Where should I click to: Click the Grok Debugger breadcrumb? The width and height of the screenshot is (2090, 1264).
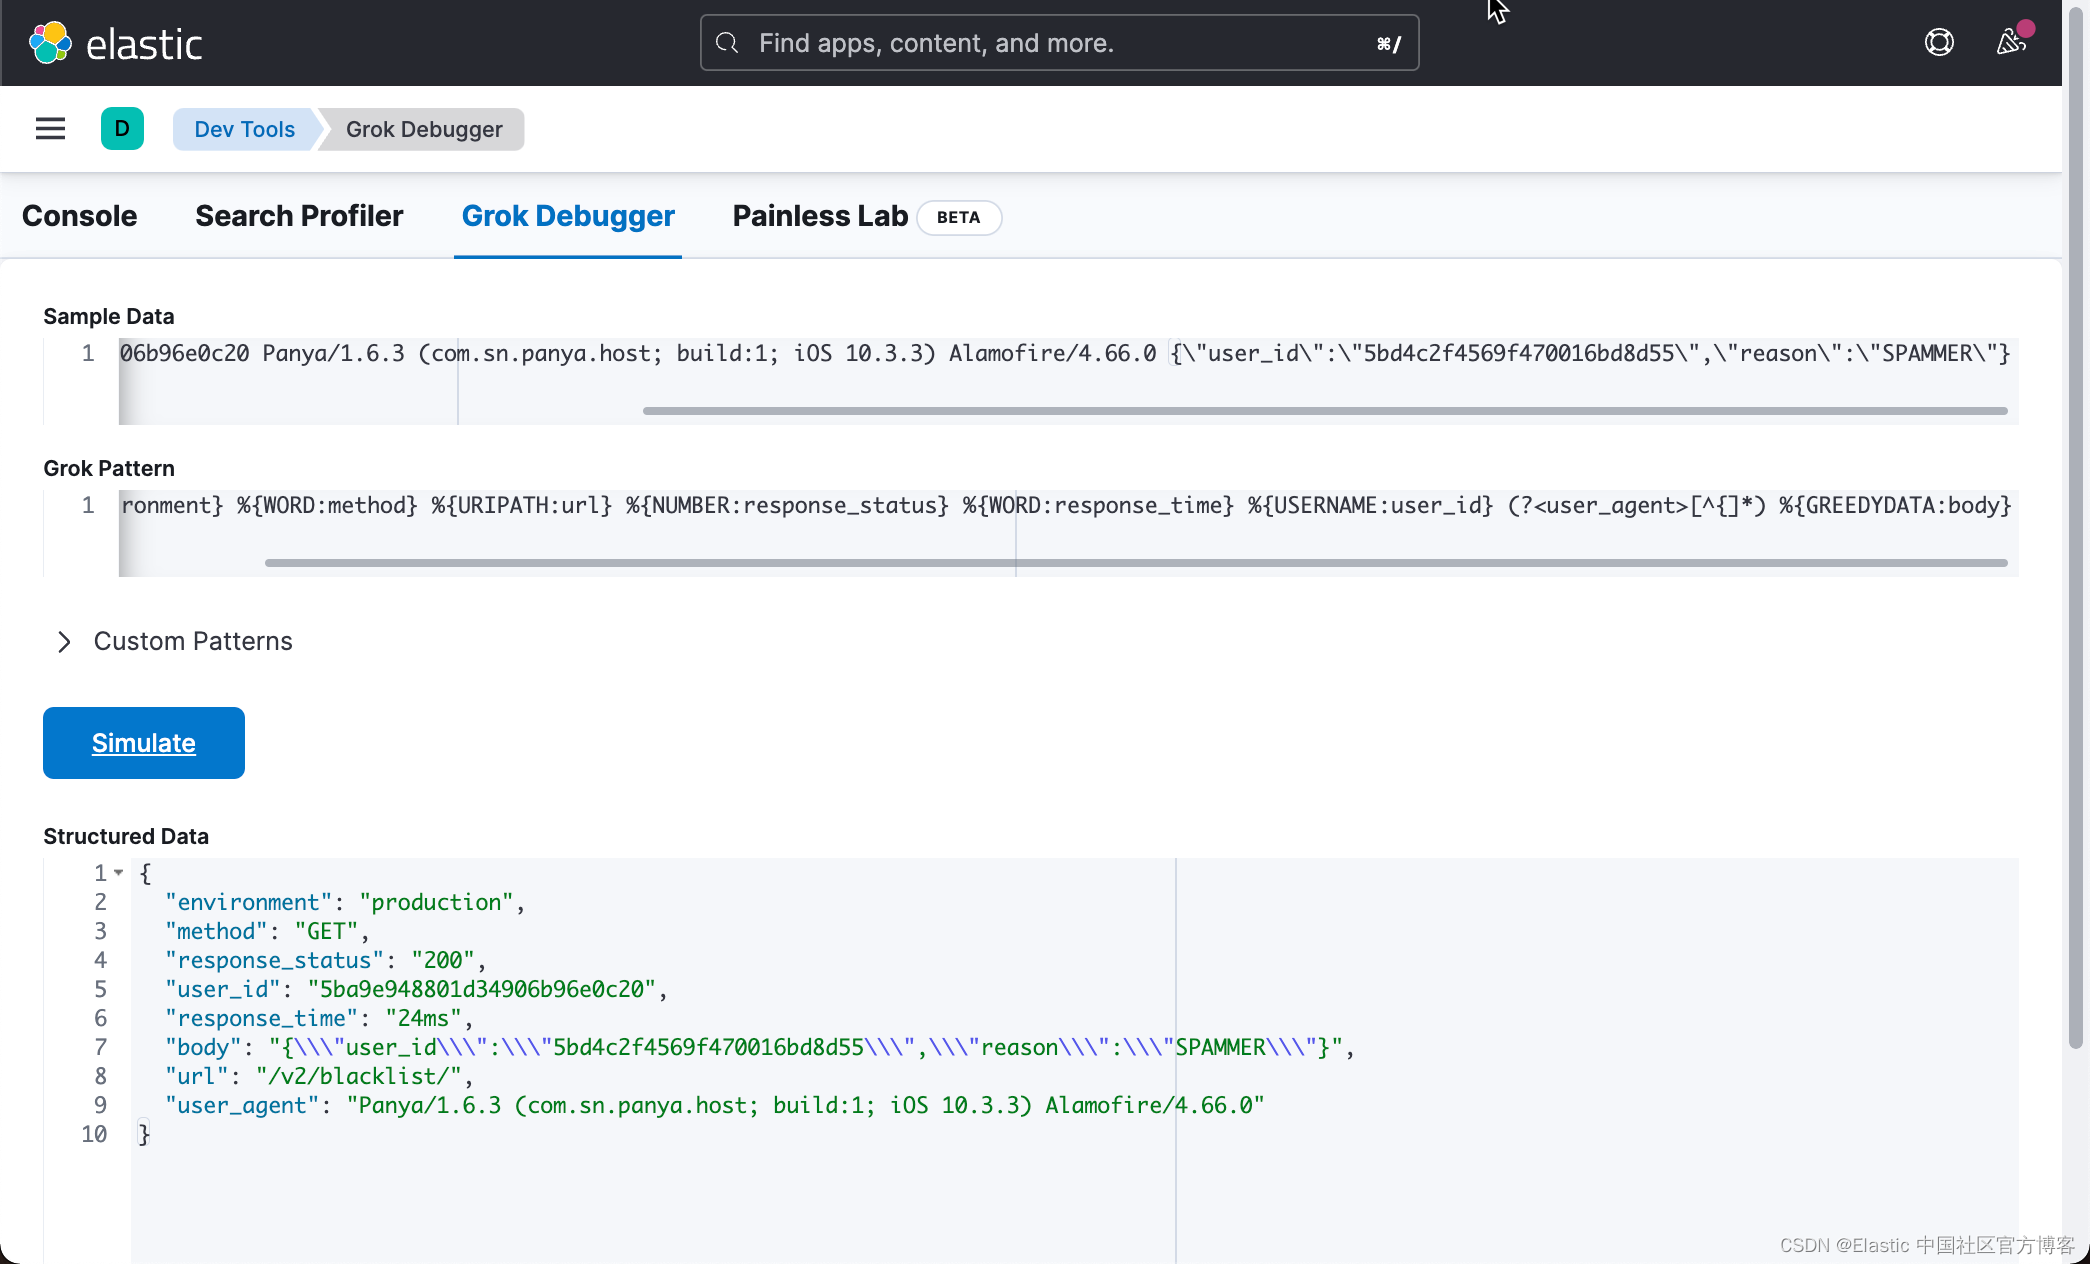click(x=424, y=129)
